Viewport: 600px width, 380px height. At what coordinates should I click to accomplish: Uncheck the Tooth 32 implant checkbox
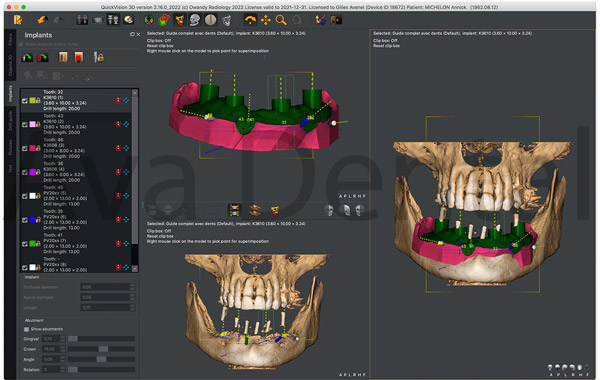(x=25, y=101)
